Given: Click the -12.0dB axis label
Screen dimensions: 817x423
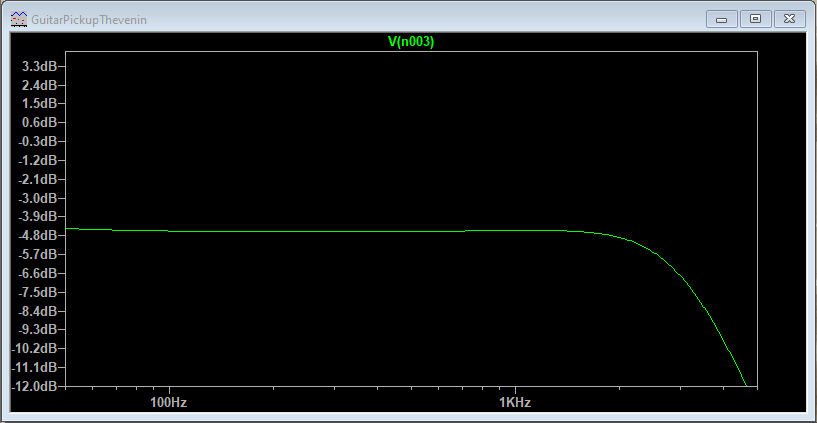Looking at the screenshot, I should point(35,387).
